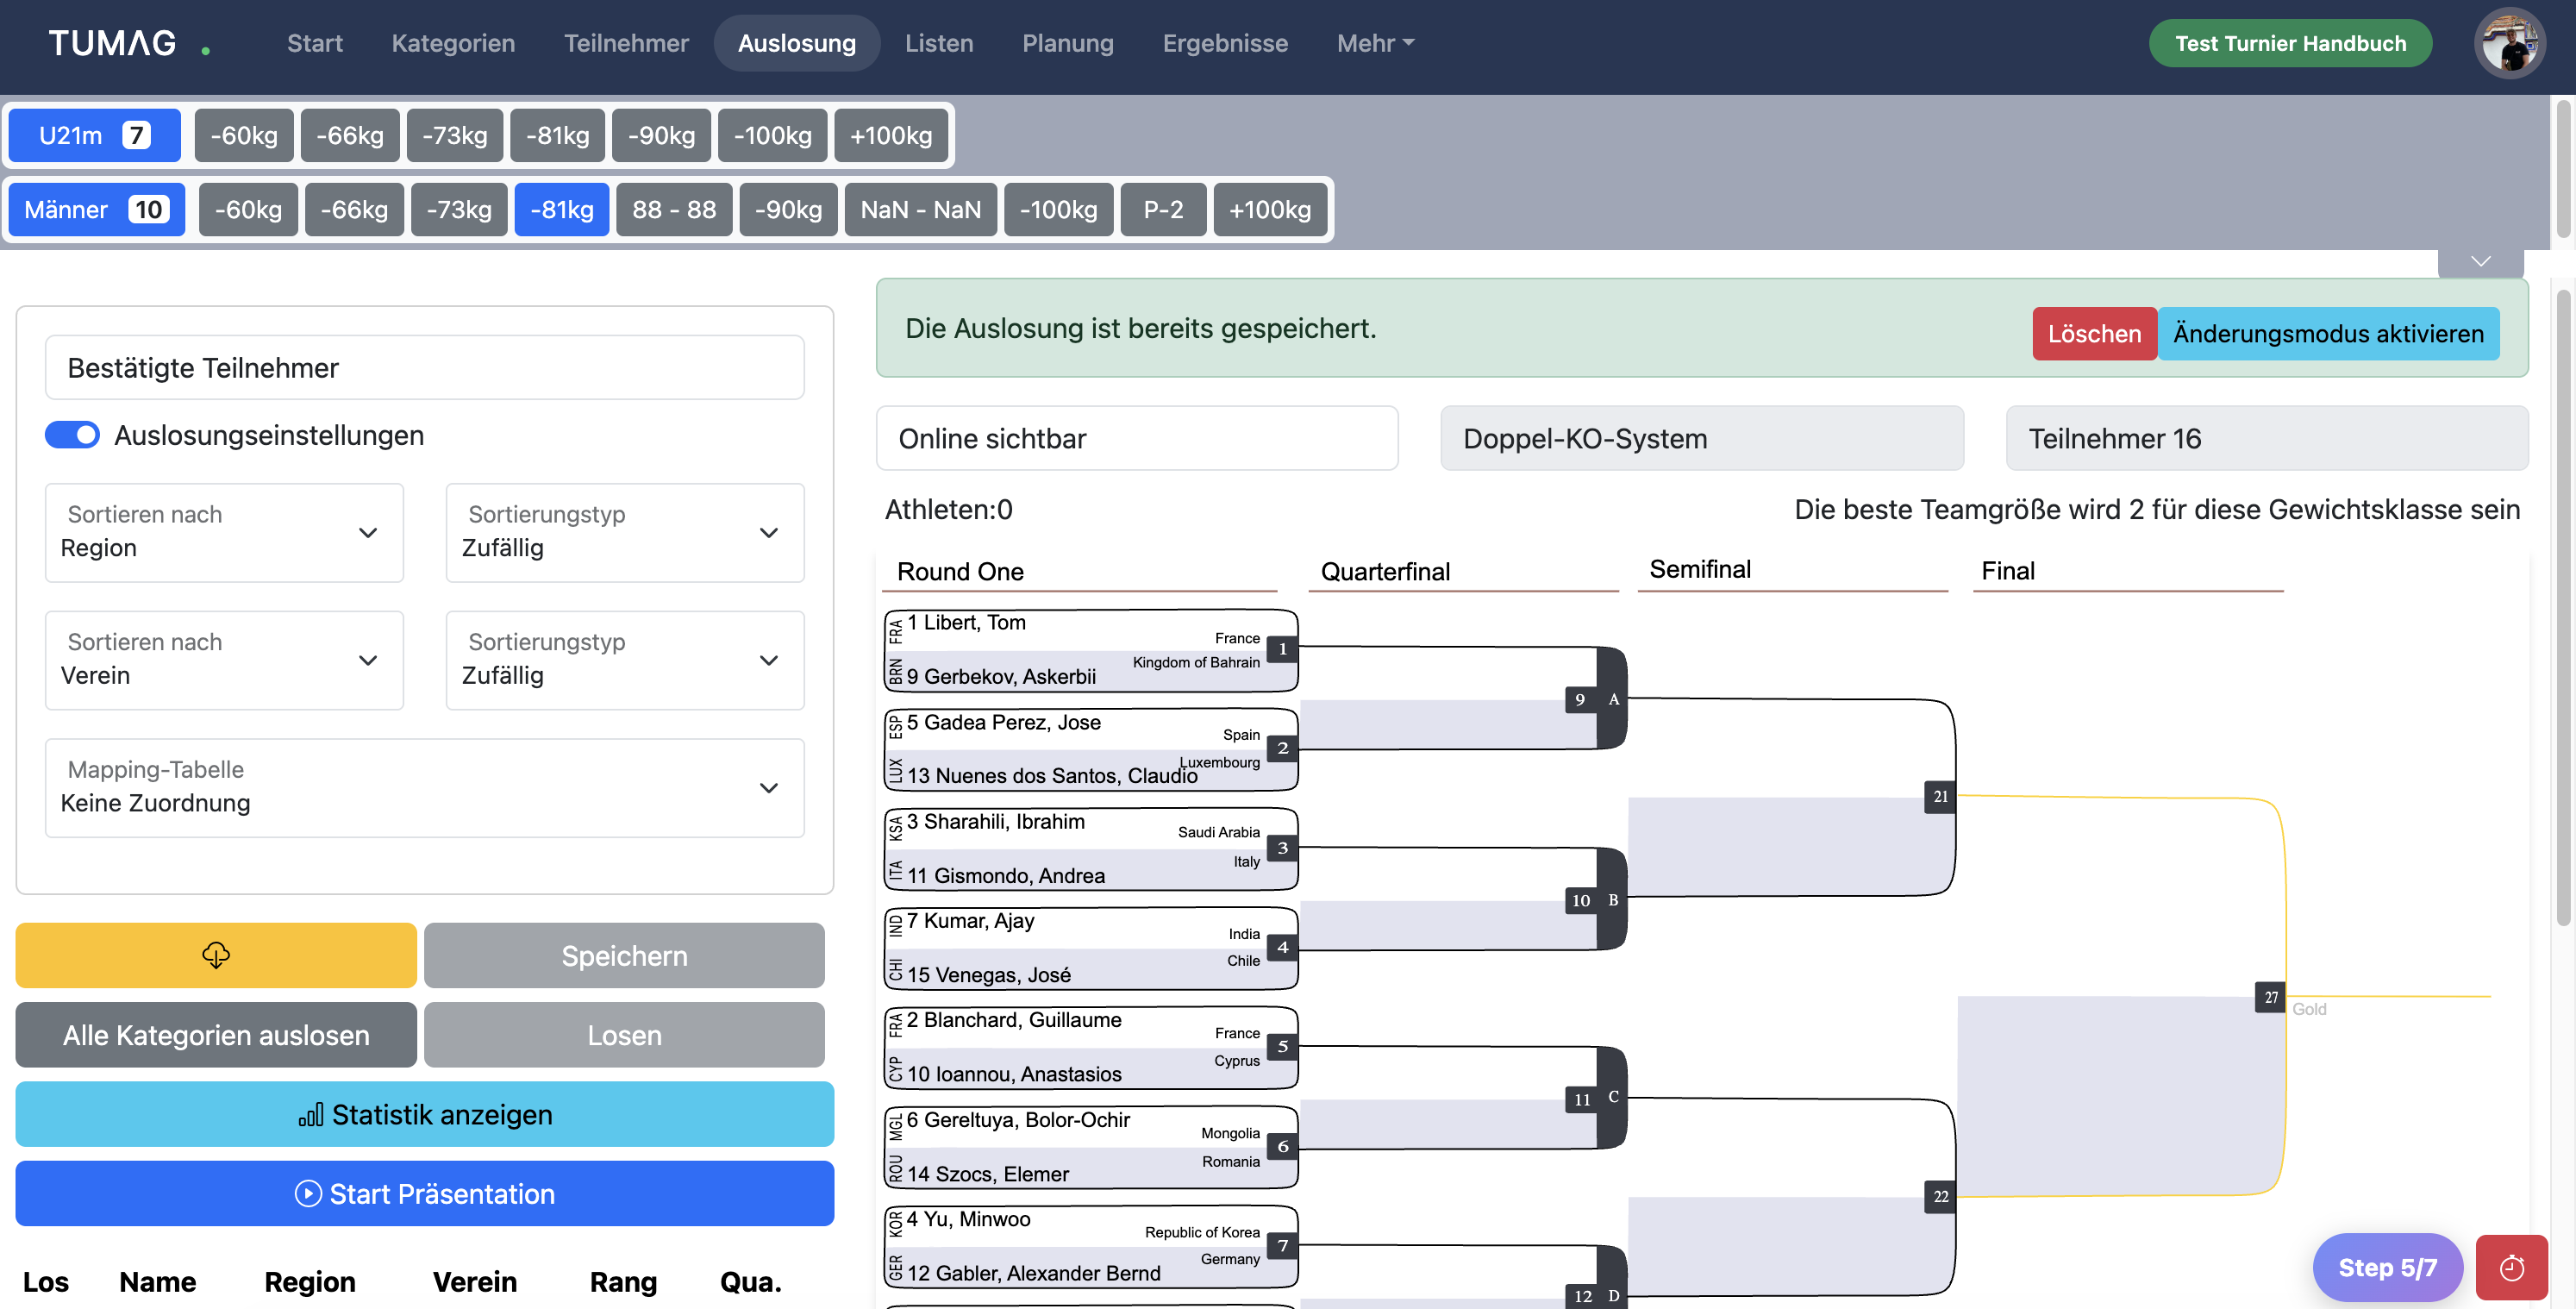The height and width of the screenshot is (1309, 2576).
Task: Open the user profile avatar
Action: pos(2509,43)
